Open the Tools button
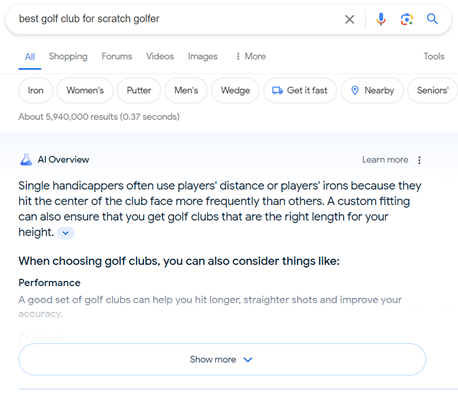Screen dimensions: 458x394 click(434, 56)
